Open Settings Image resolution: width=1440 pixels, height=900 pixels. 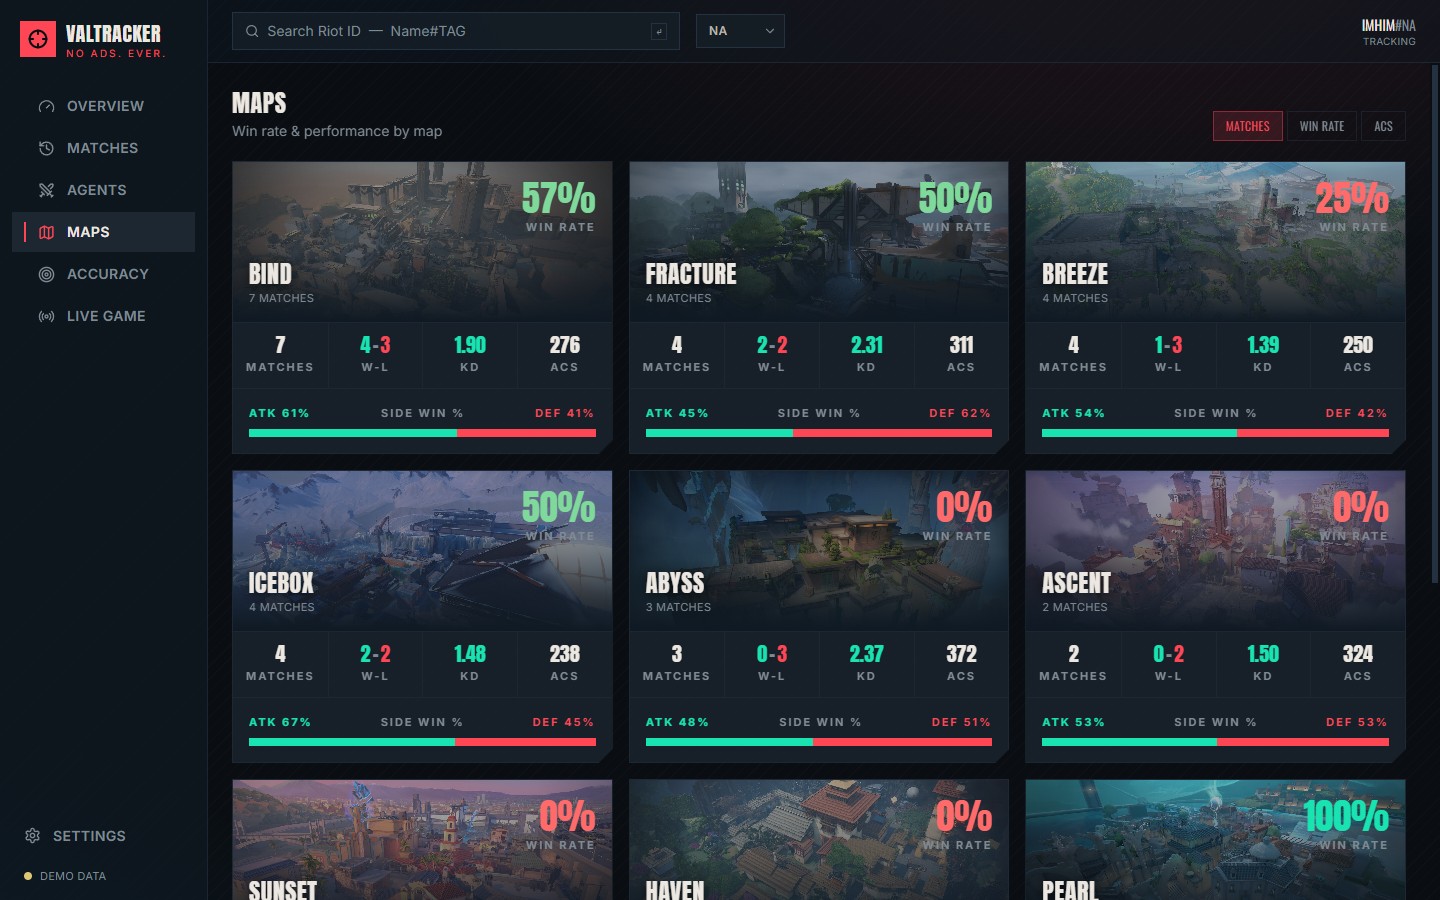(x=103, y=836)
